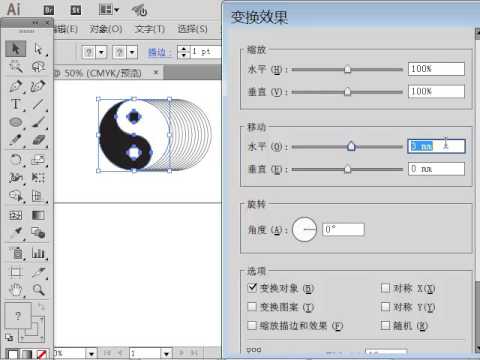Open the 文字(T) menu
This screenshot has height=360, width=480.
150,29
